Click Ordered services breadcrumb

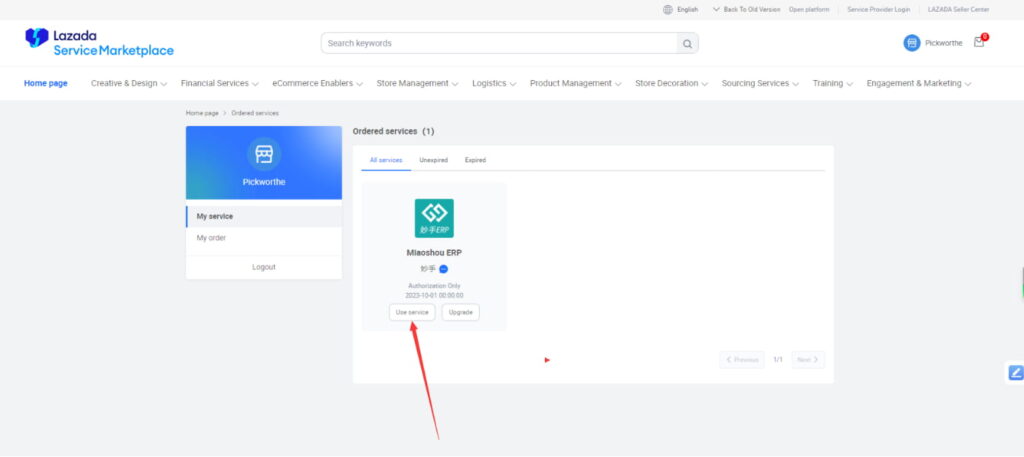(x=255, y=113)
